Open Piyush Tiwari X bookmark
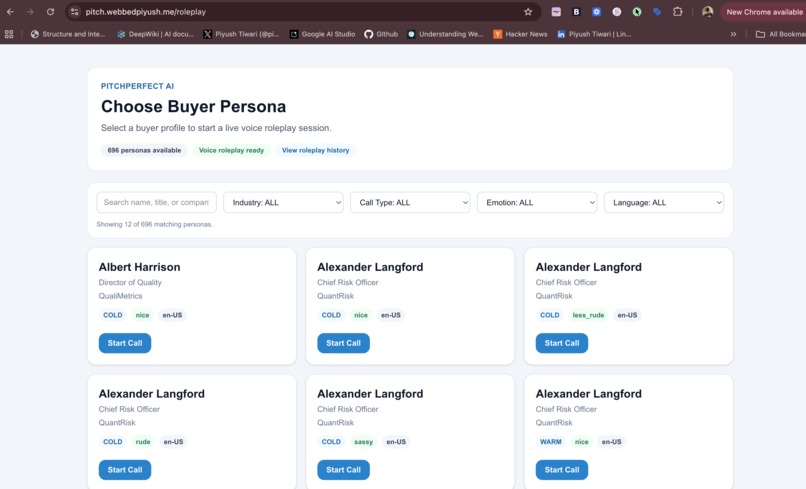 coord(241,34)
